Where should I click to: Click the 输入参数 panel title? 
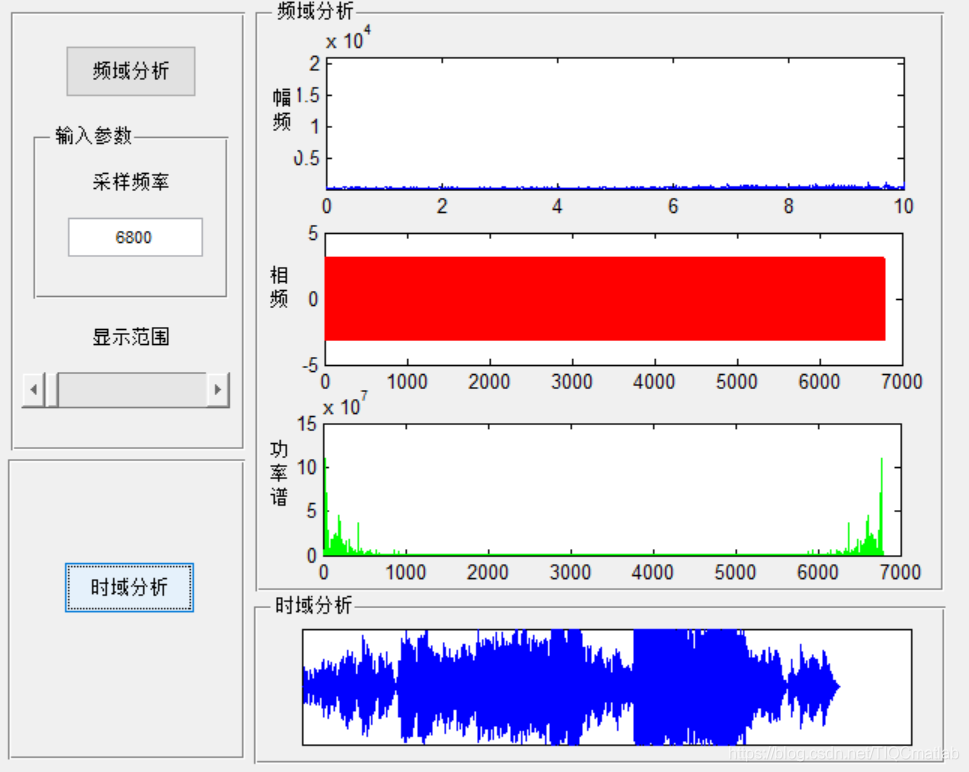coord(93,135)
